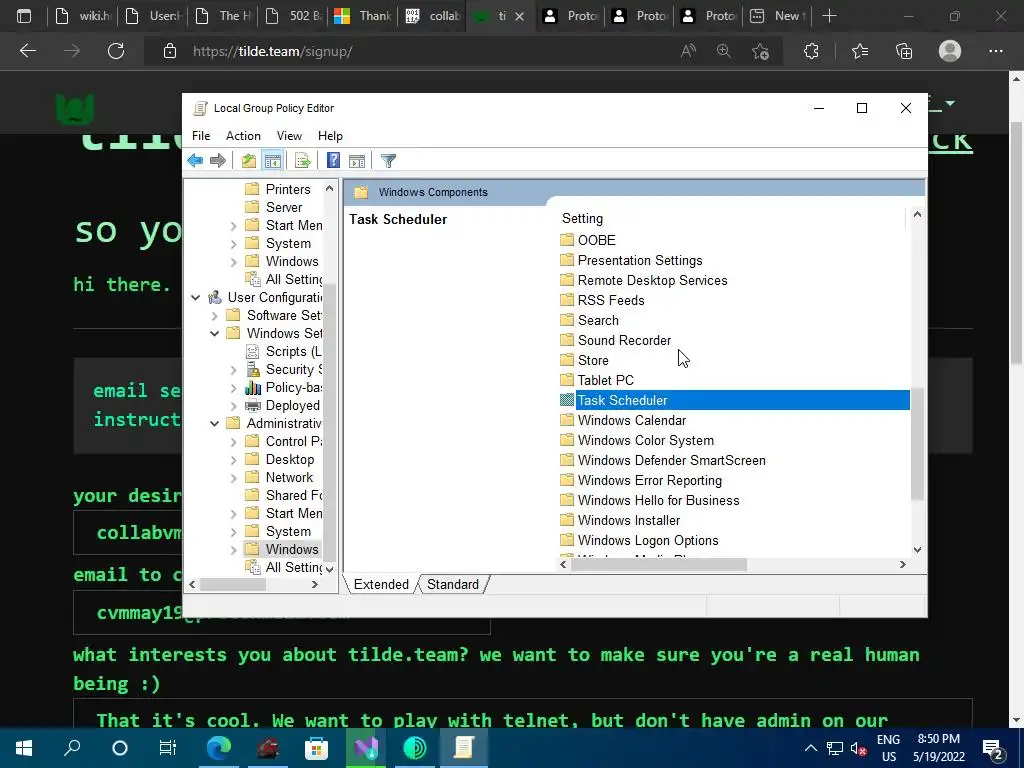Close the active tilde.team tab
Screen dimensions: 1024x768
tap(519, 16)
